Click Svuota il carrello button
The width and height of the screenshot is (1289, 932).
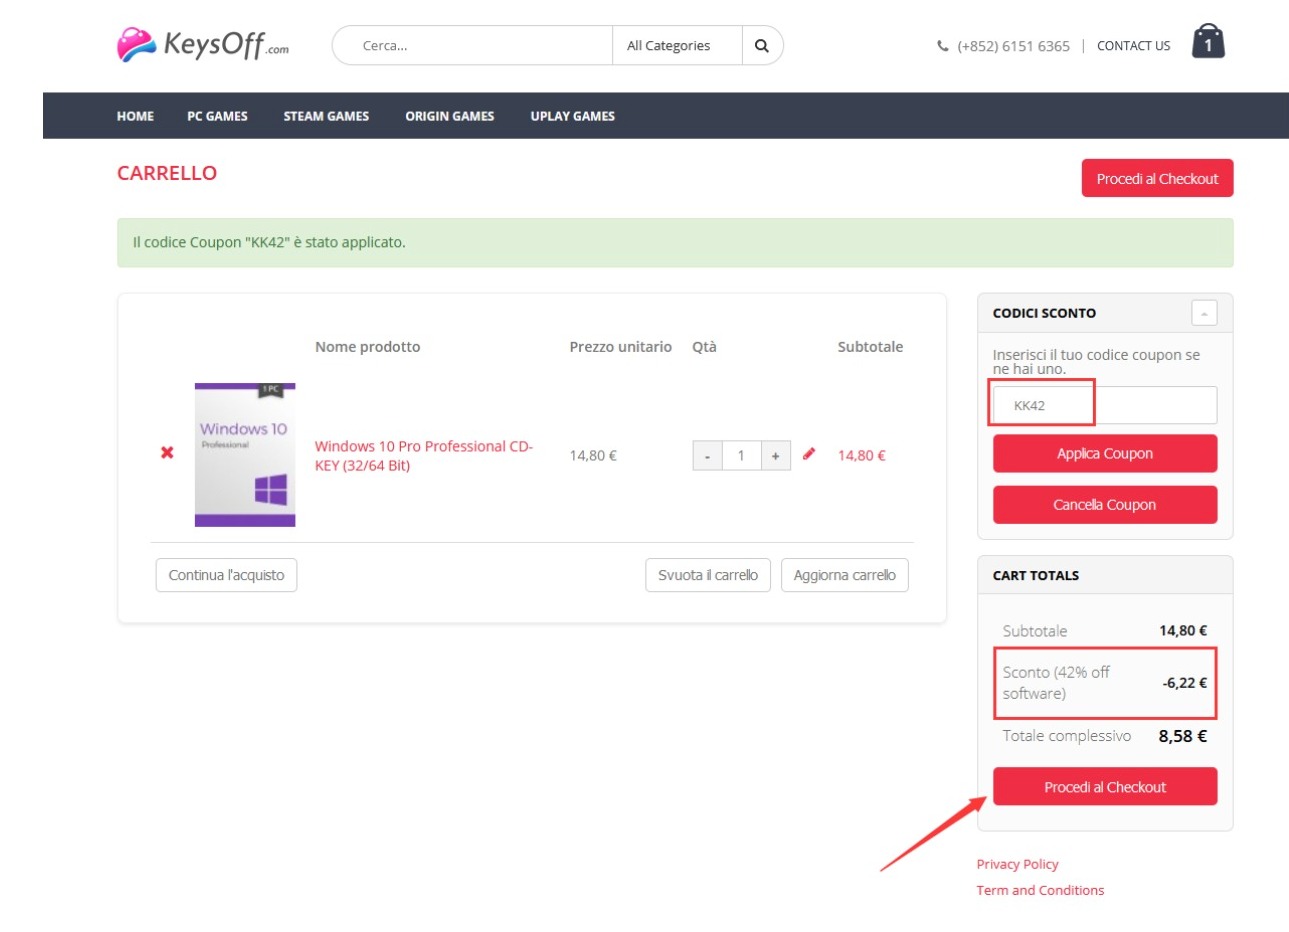(708, 575)
